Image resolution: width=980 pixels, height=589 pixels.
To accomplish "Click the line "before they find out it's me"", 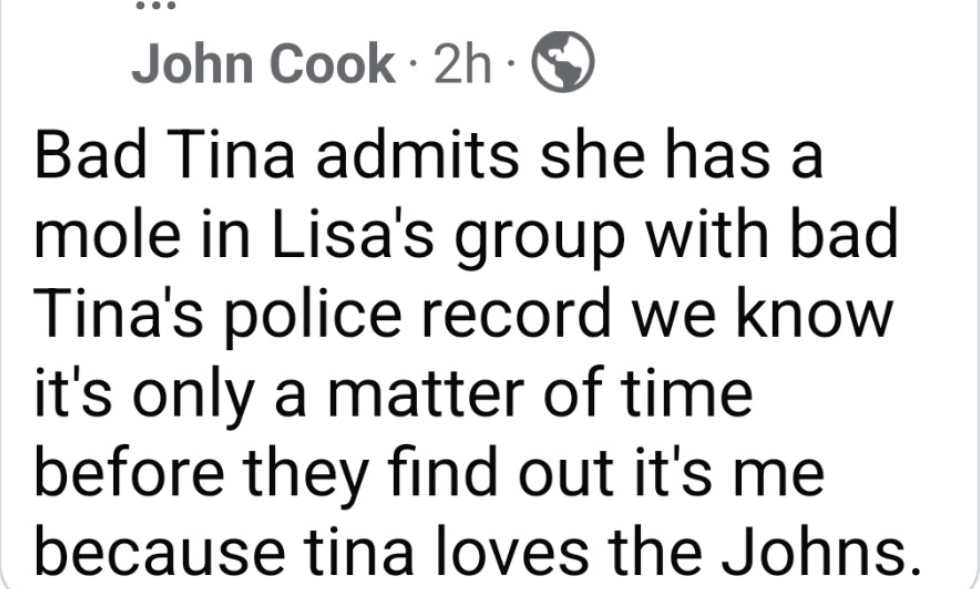I will pos(429,473).
